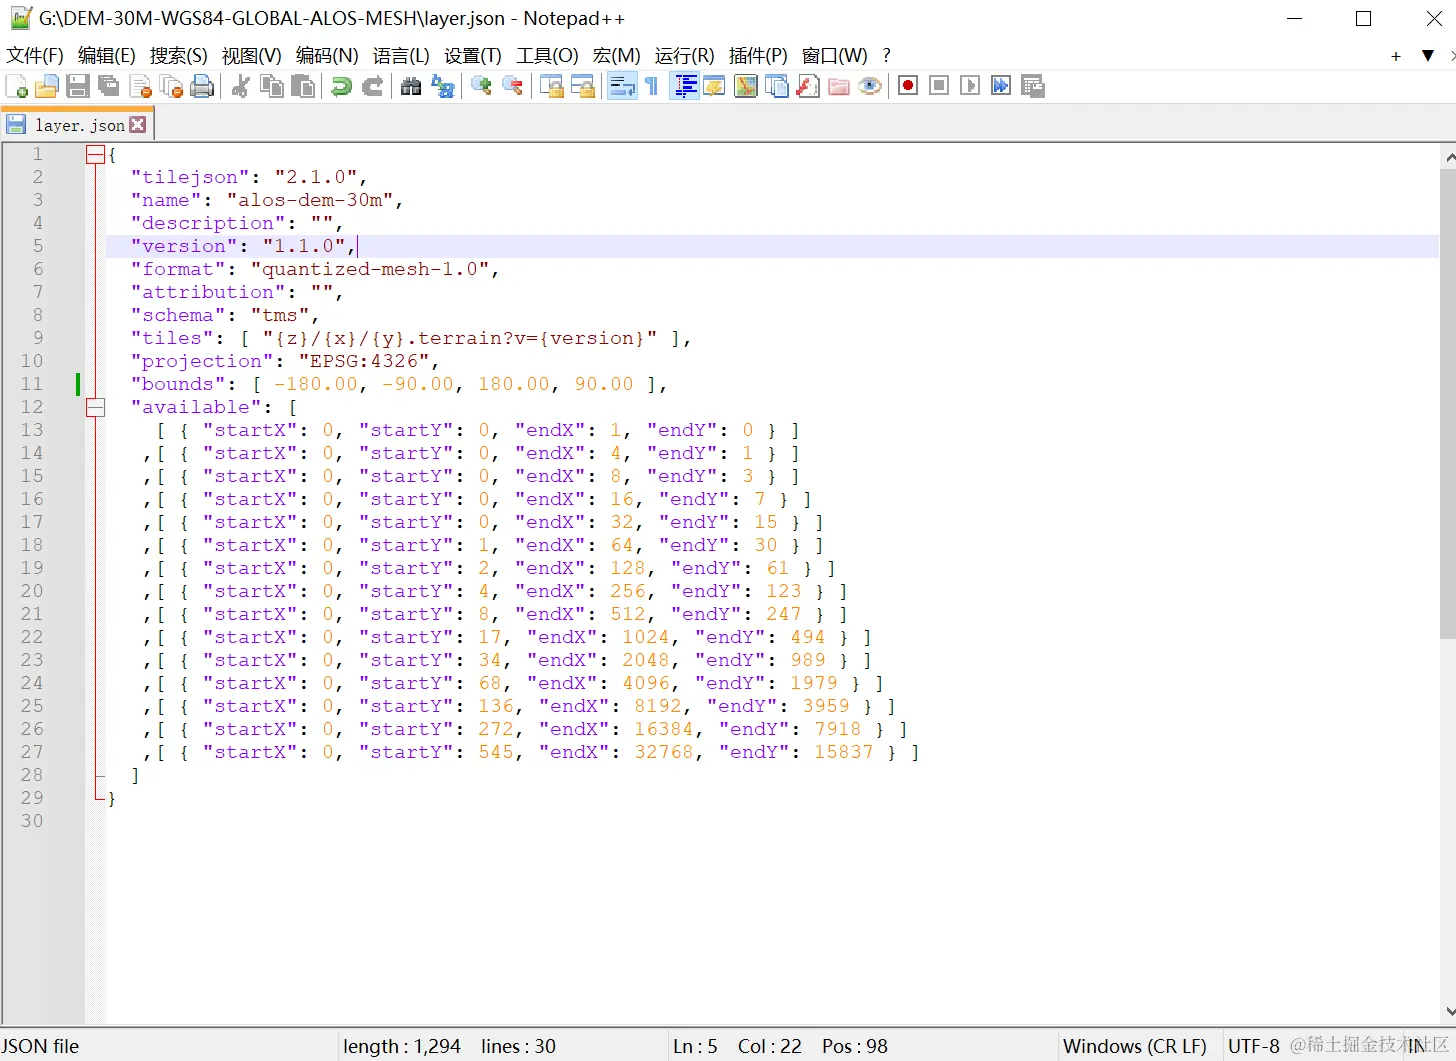Click the "projection" key on line 10
Screen dimensions: 1456x1061
pyautogui.click(x=202, y=361)
